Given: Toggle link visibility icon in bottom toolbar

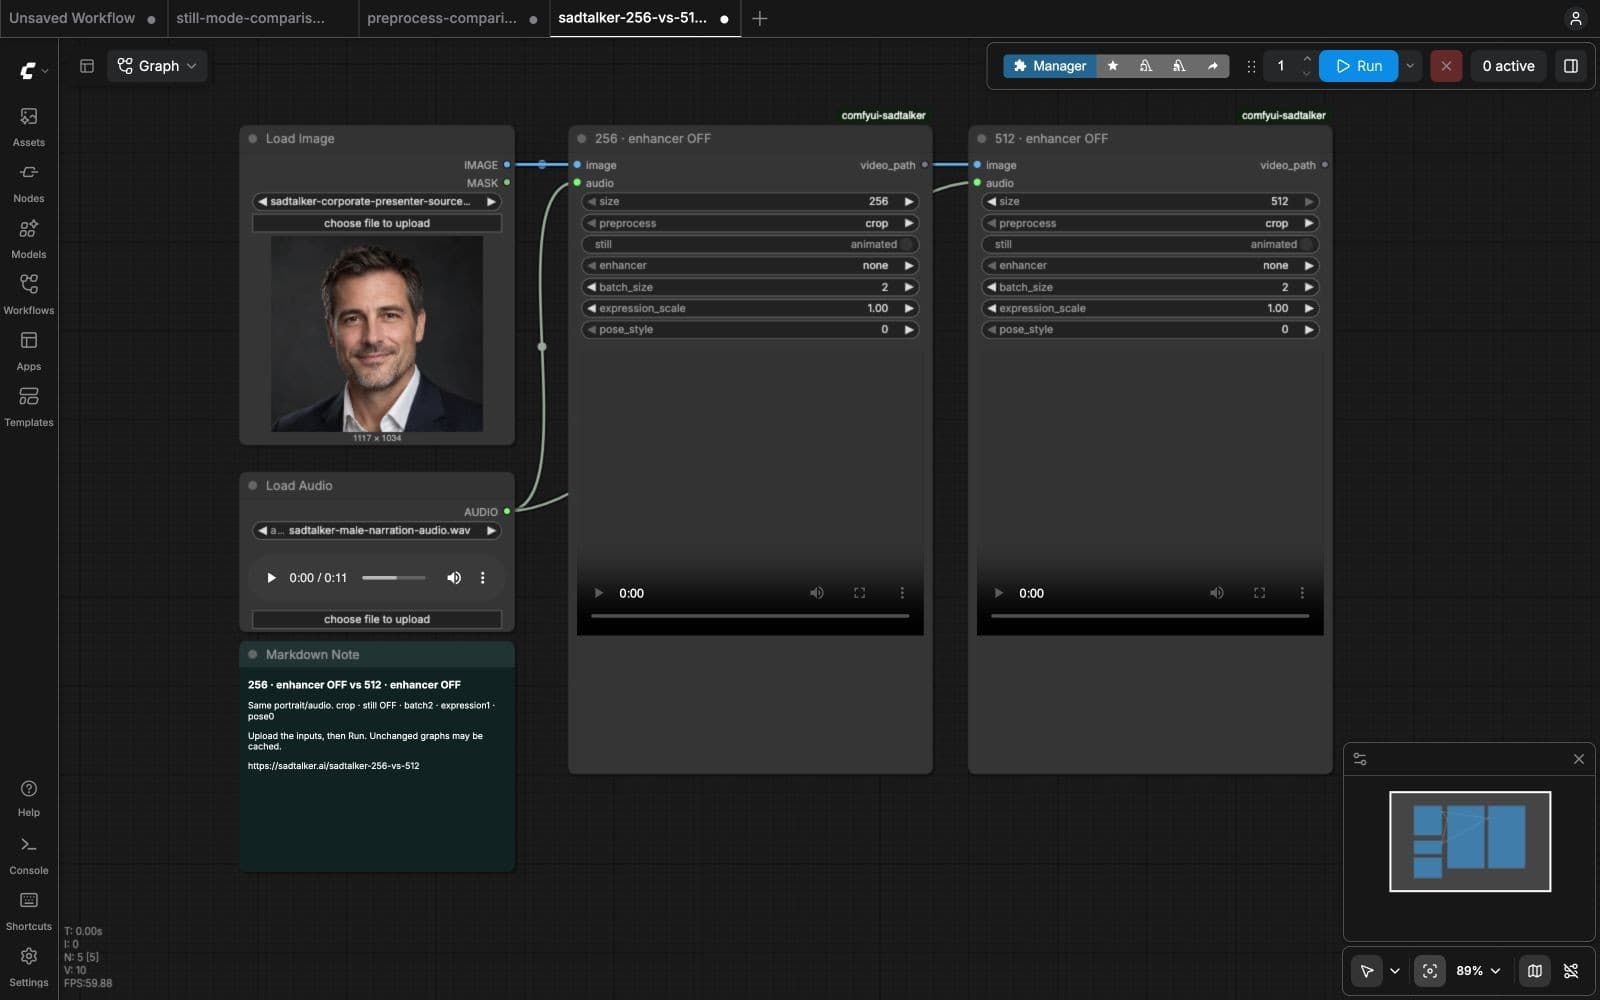Looking at the screenshot, I should click(x=1571, y=970).
